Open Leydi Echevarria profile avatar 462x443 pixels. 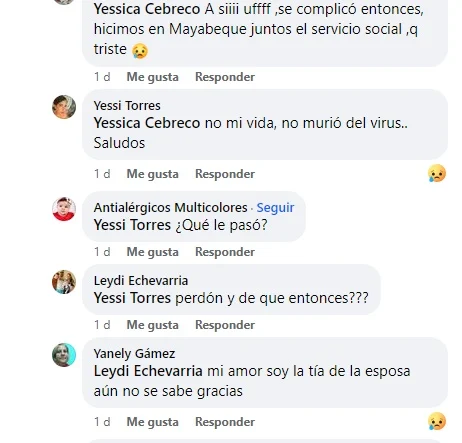64,282
